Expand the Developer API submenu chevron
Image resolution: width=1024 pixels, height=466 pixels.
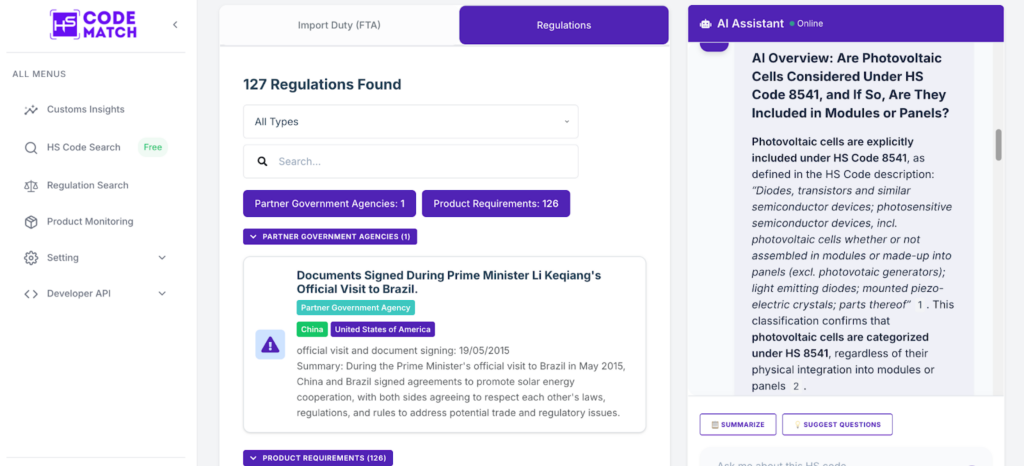pos(162,294)
